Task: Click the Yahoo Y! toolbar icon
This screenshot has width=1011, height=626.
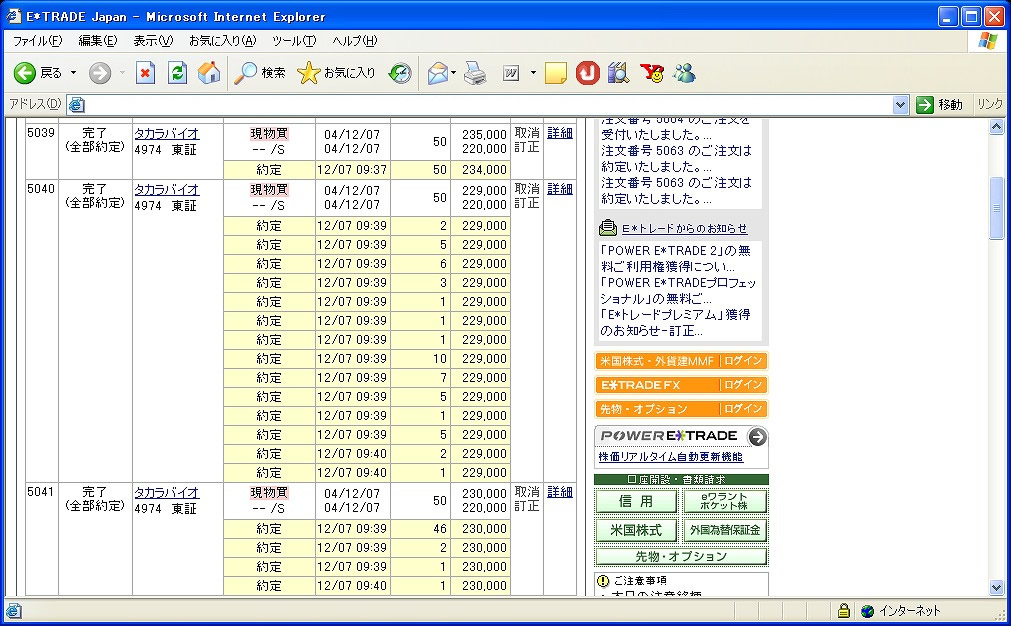Action: pos(652,73)
